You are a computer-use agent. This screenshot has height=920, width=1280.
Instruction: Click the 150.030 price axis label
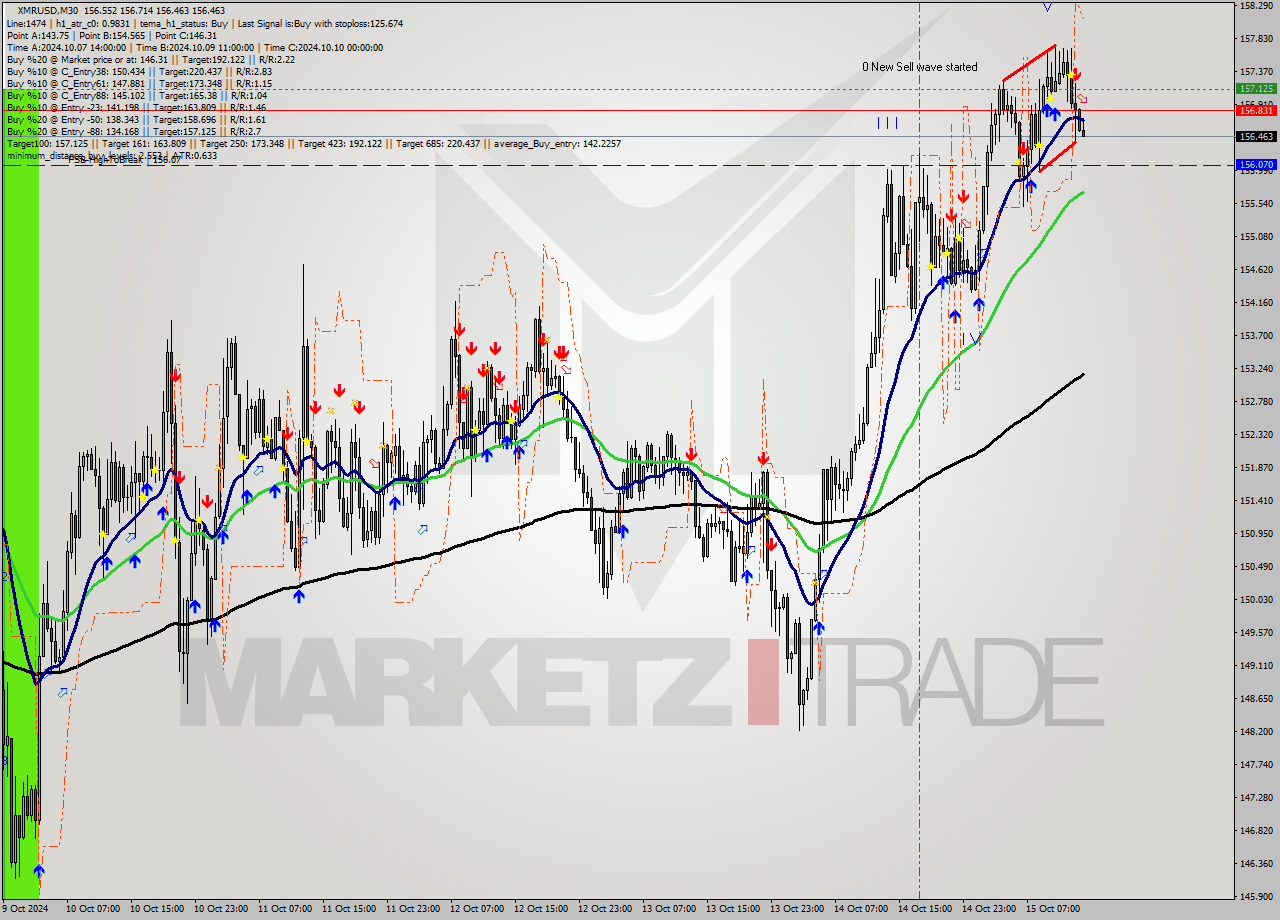tap(1255, 599)
